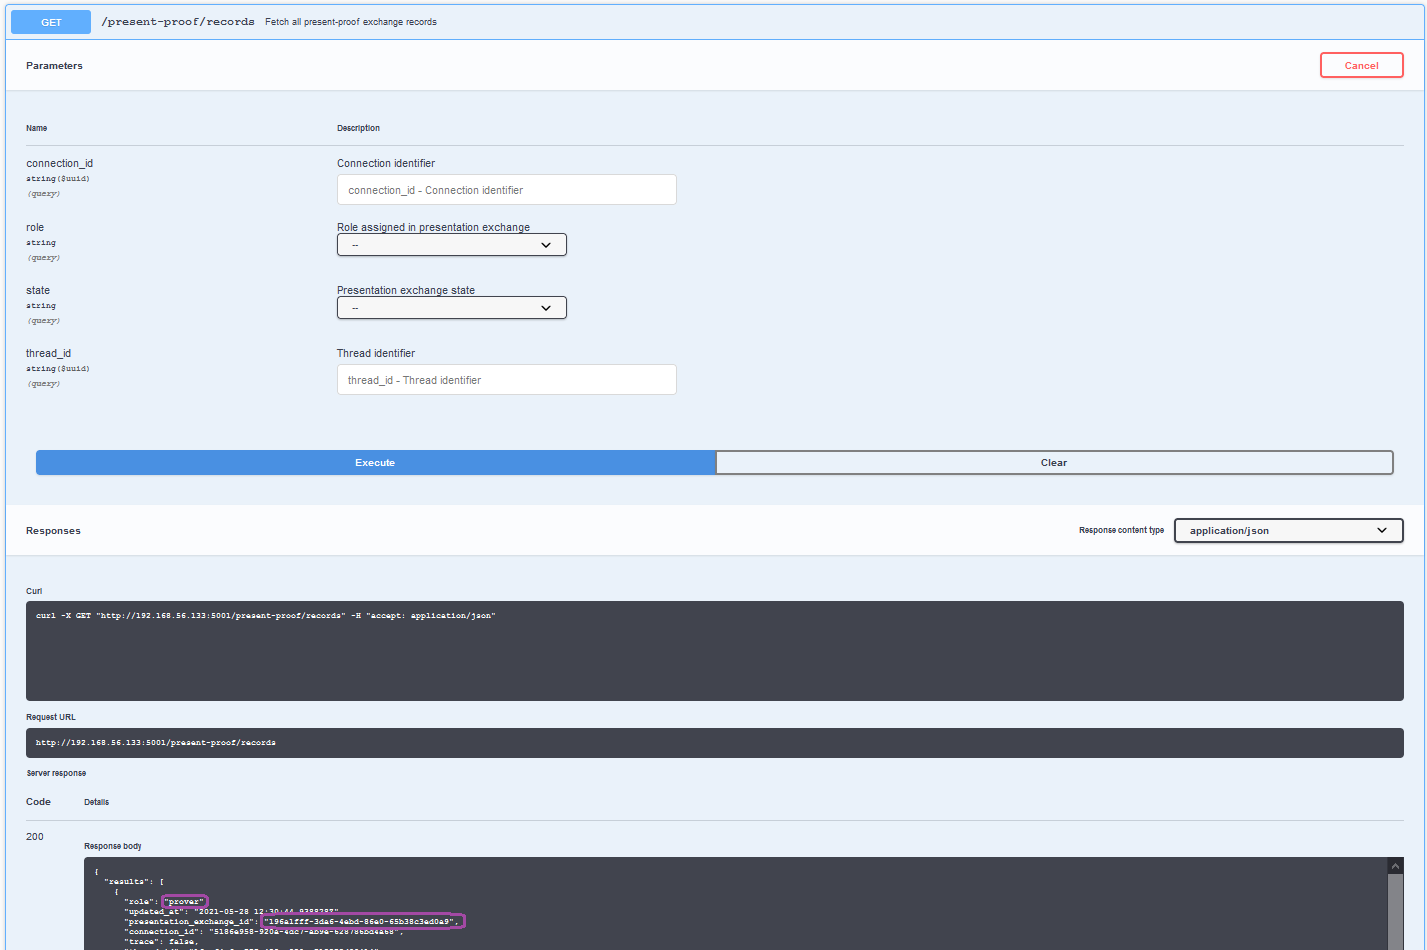Click the scroll-up arrow on response body
This screenshot has height=950, width=1427.
1395,864
